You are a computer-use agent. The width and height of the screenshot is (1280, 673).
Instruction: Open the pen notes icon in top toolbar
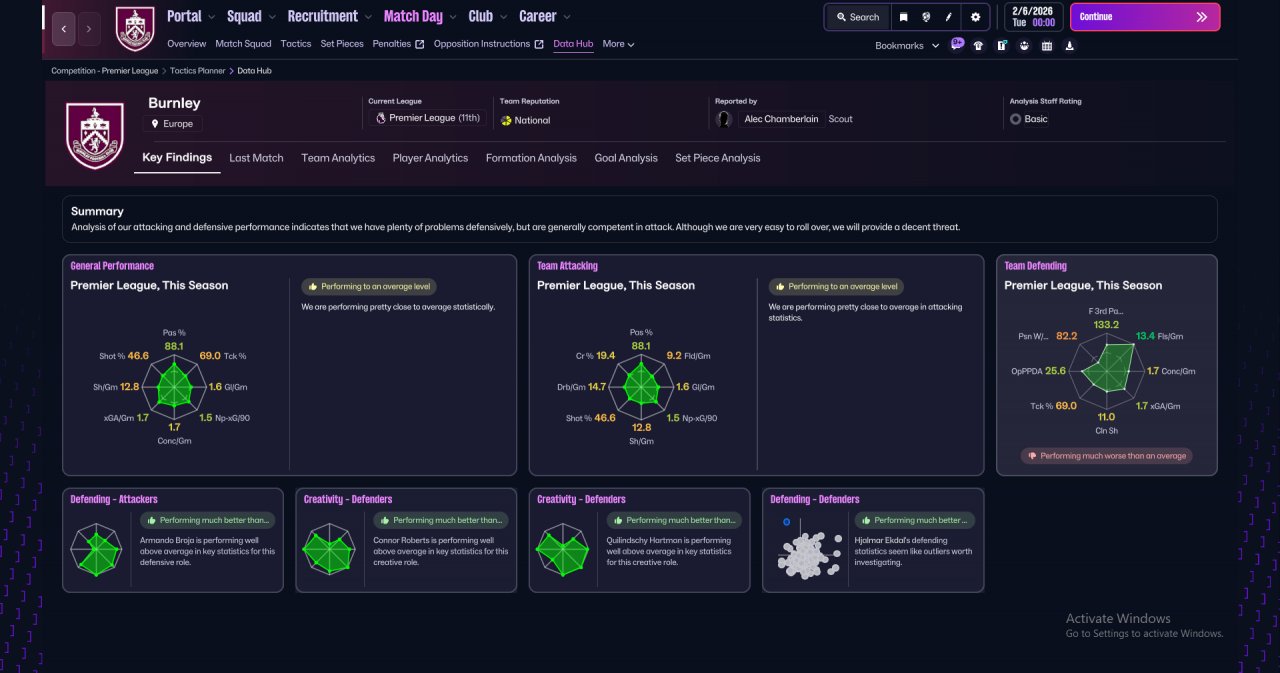(949, 17)
